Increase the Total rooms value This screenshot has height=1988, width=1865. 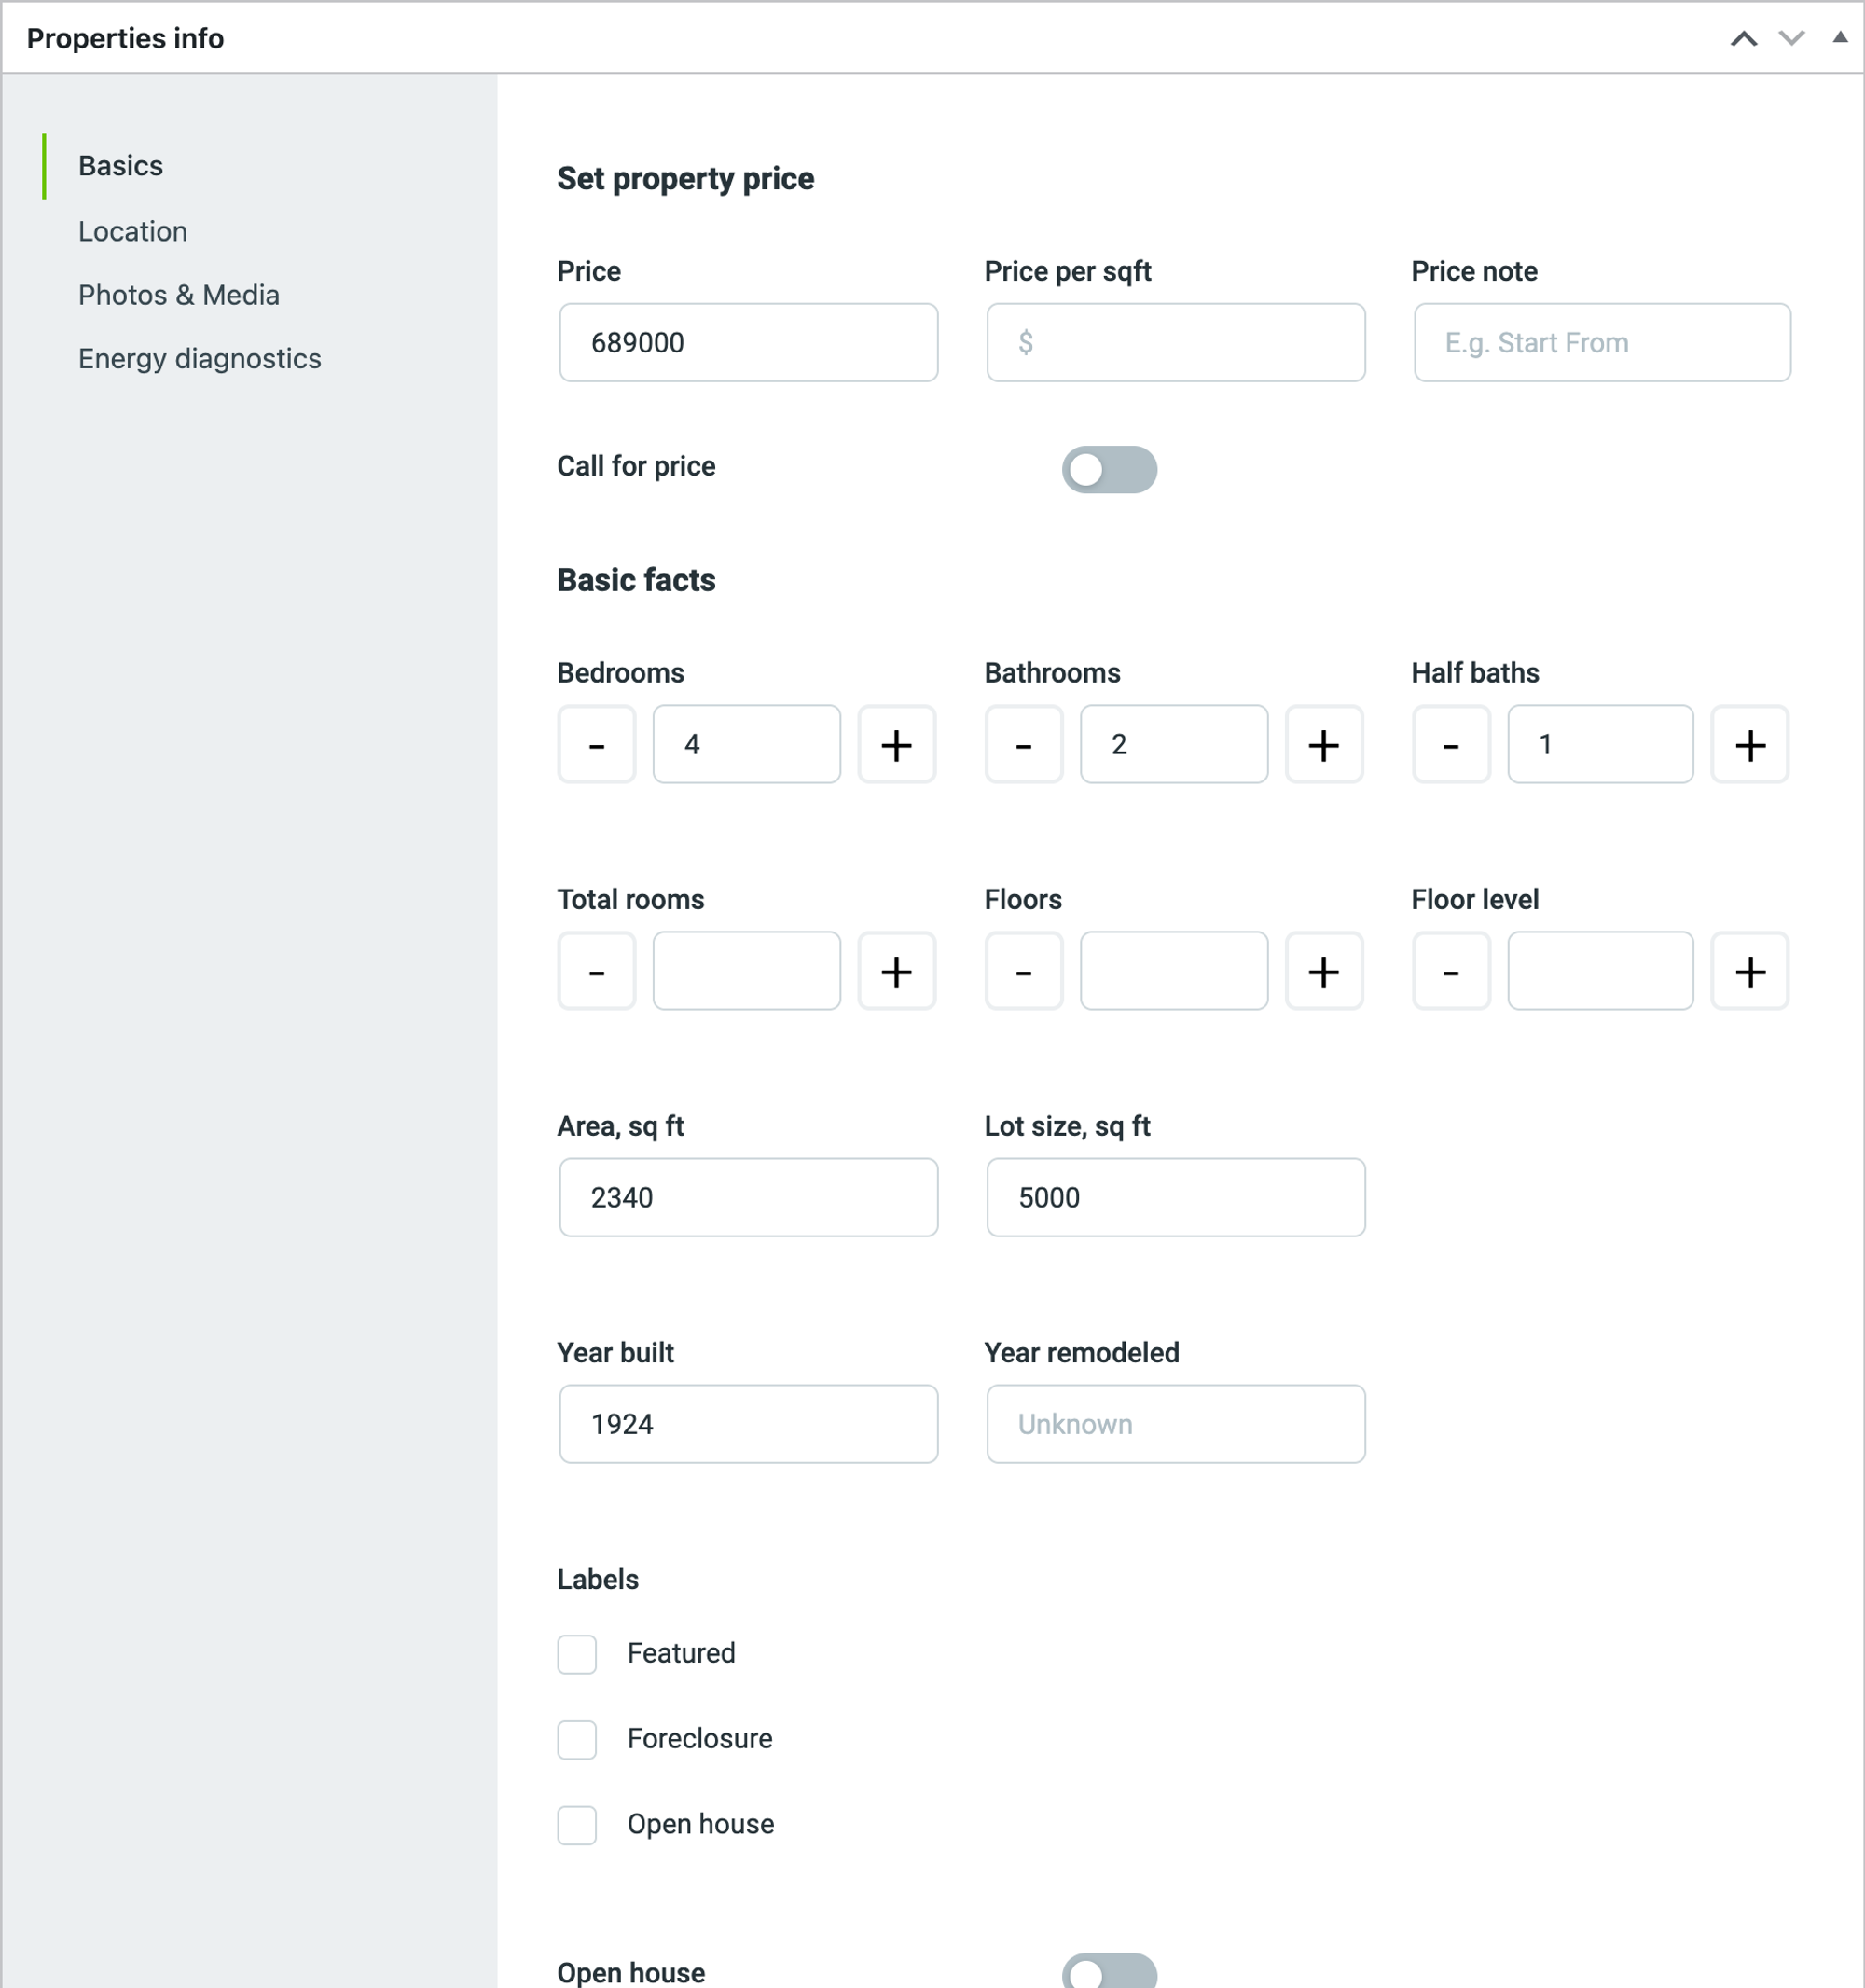click(897, 971)
